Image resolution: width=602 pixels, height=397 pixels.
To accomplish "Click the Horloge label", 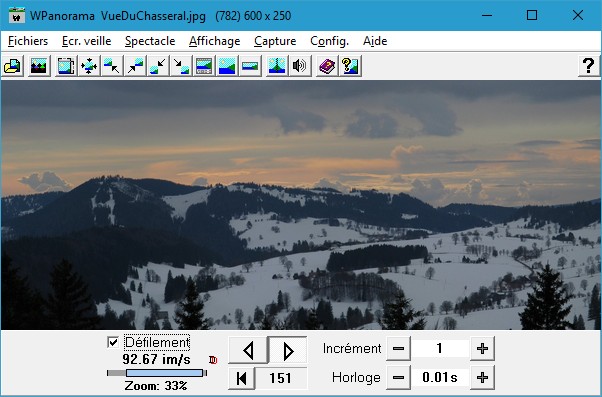I will click(356, 378).
